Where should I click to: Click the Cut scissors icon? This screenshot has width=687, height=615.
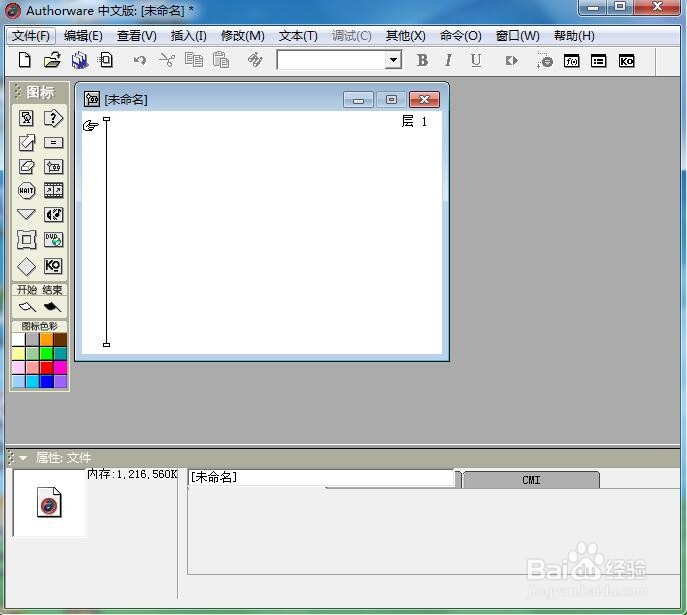(167, 60)
